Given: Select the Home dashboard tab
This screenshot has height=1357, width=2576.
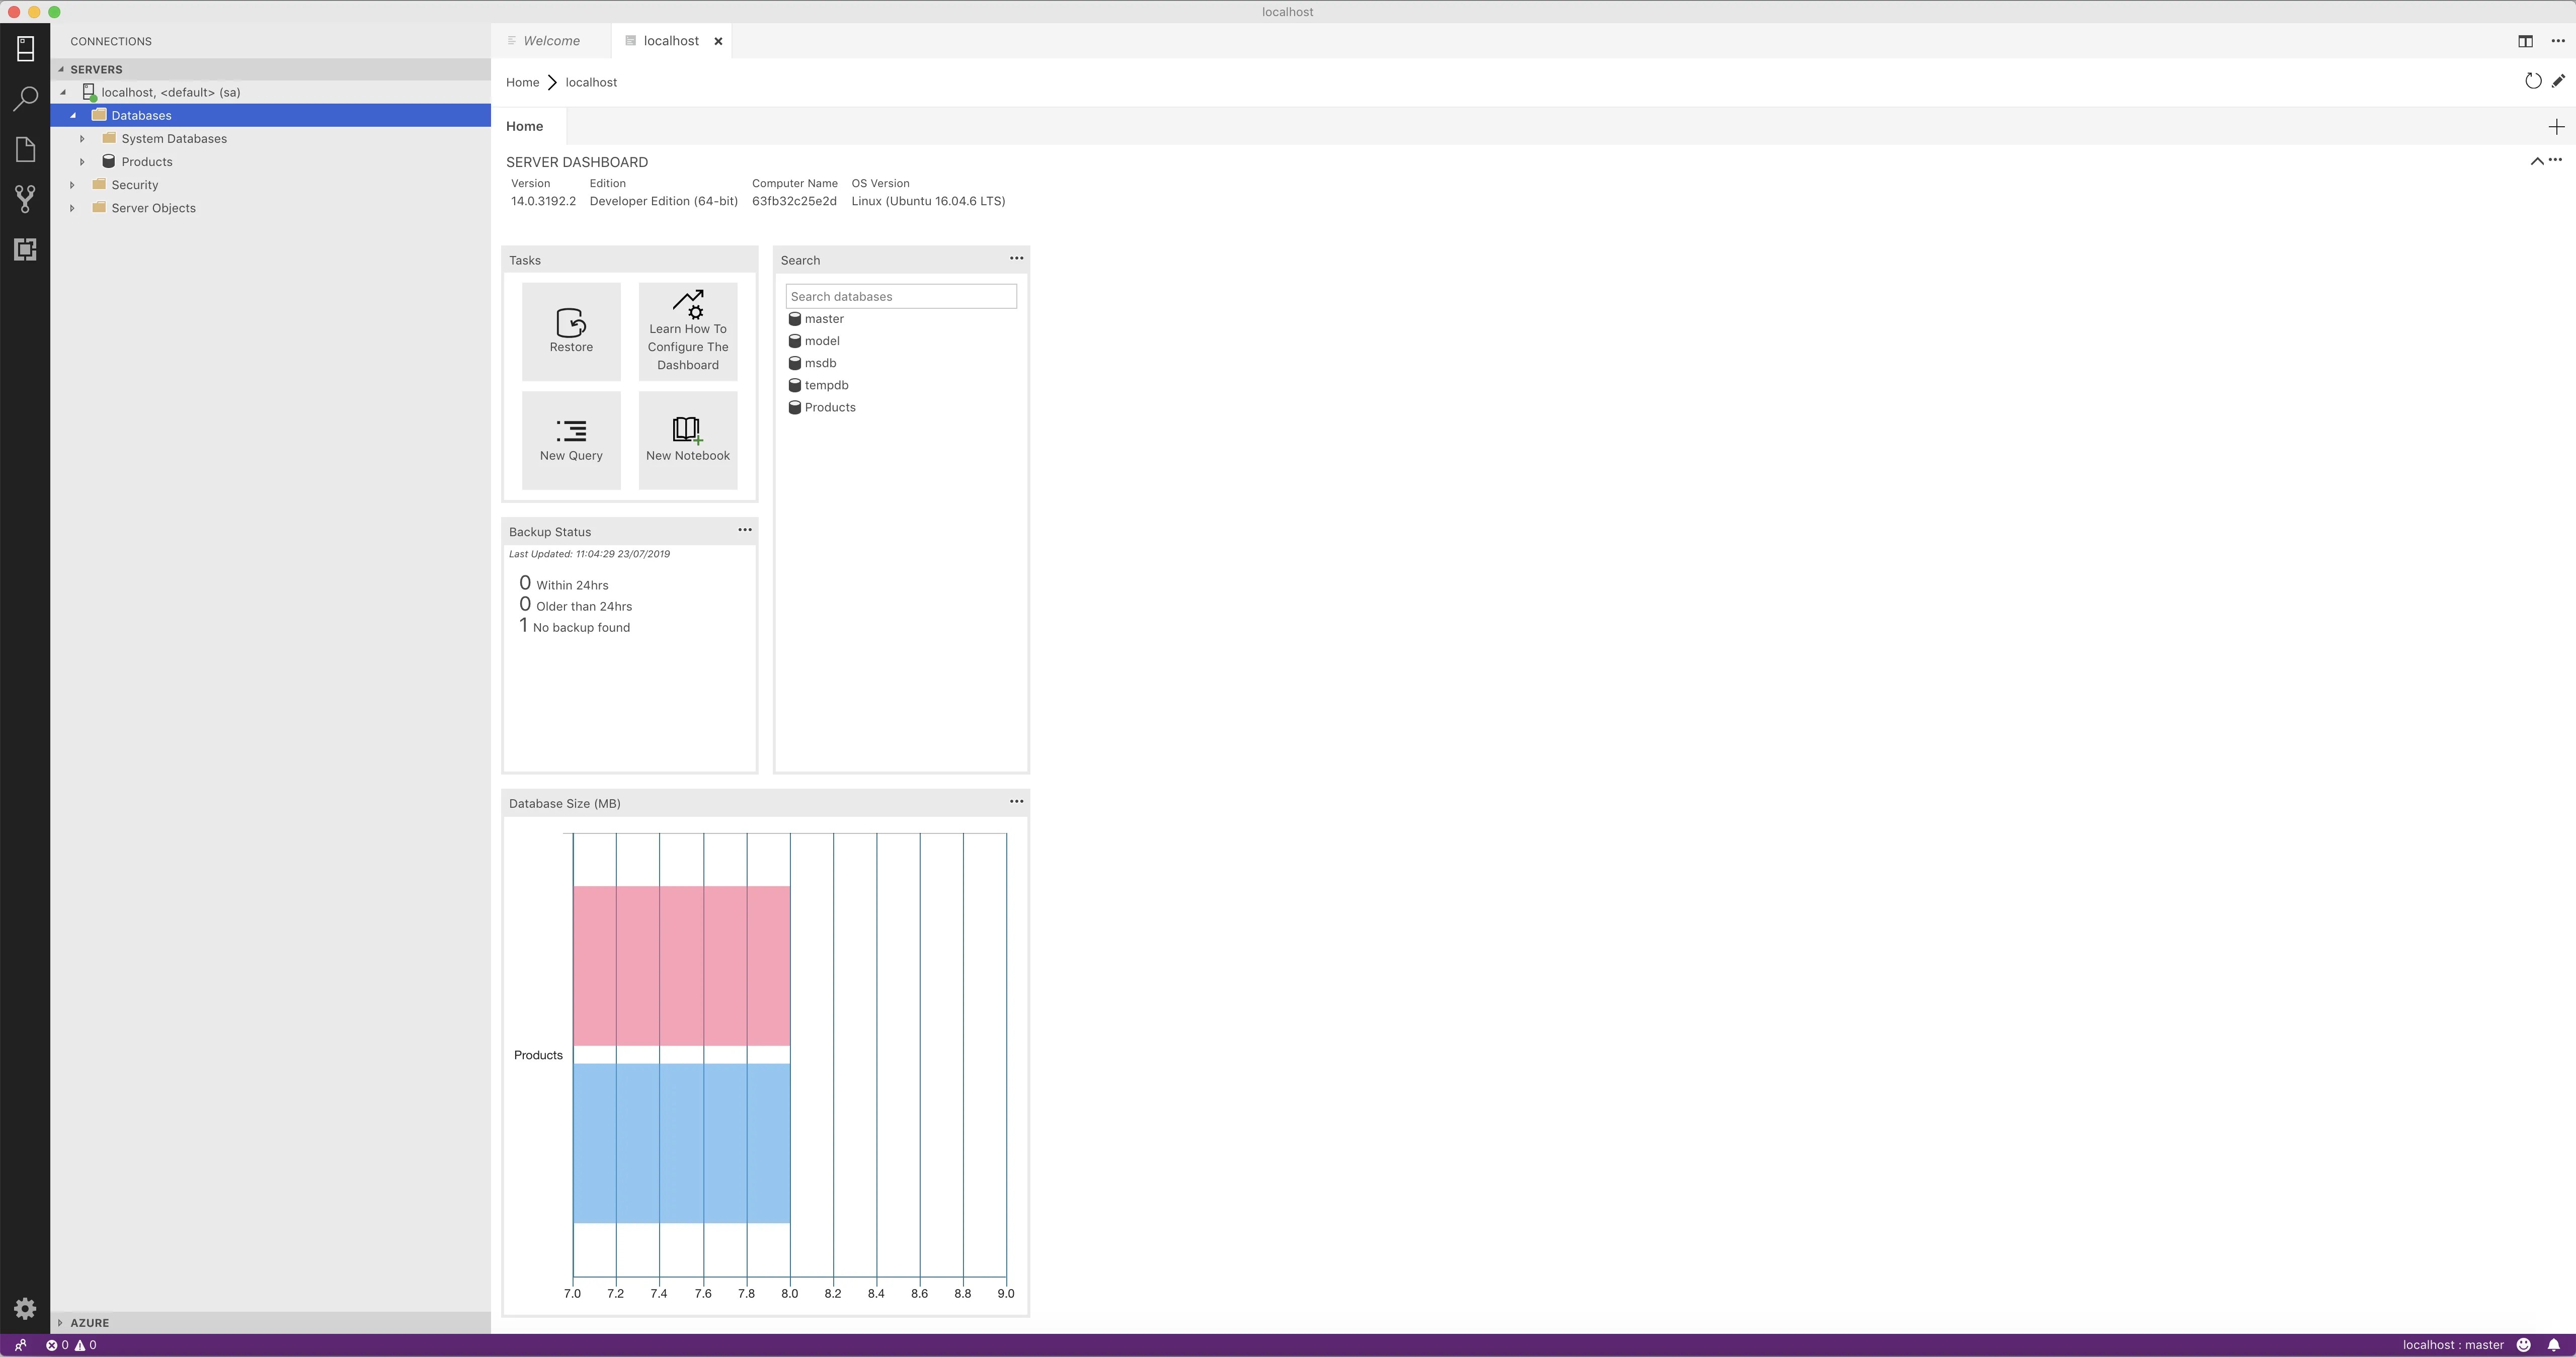Looking at the screenshot, I should click(x=525, y=126).
